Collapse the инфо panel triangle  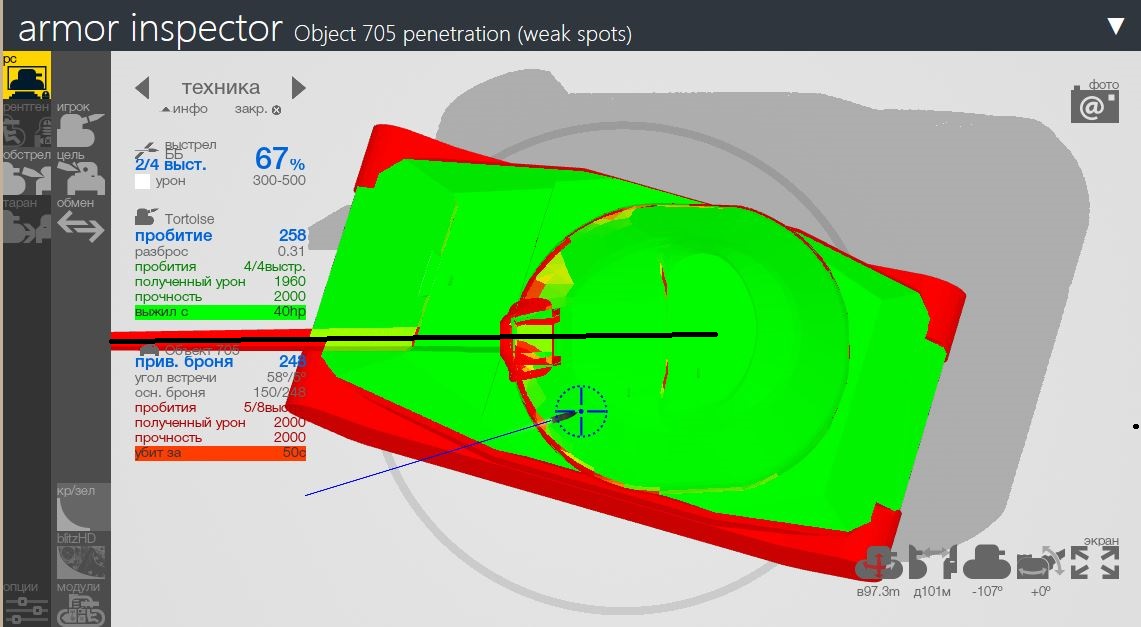(166, 110)
